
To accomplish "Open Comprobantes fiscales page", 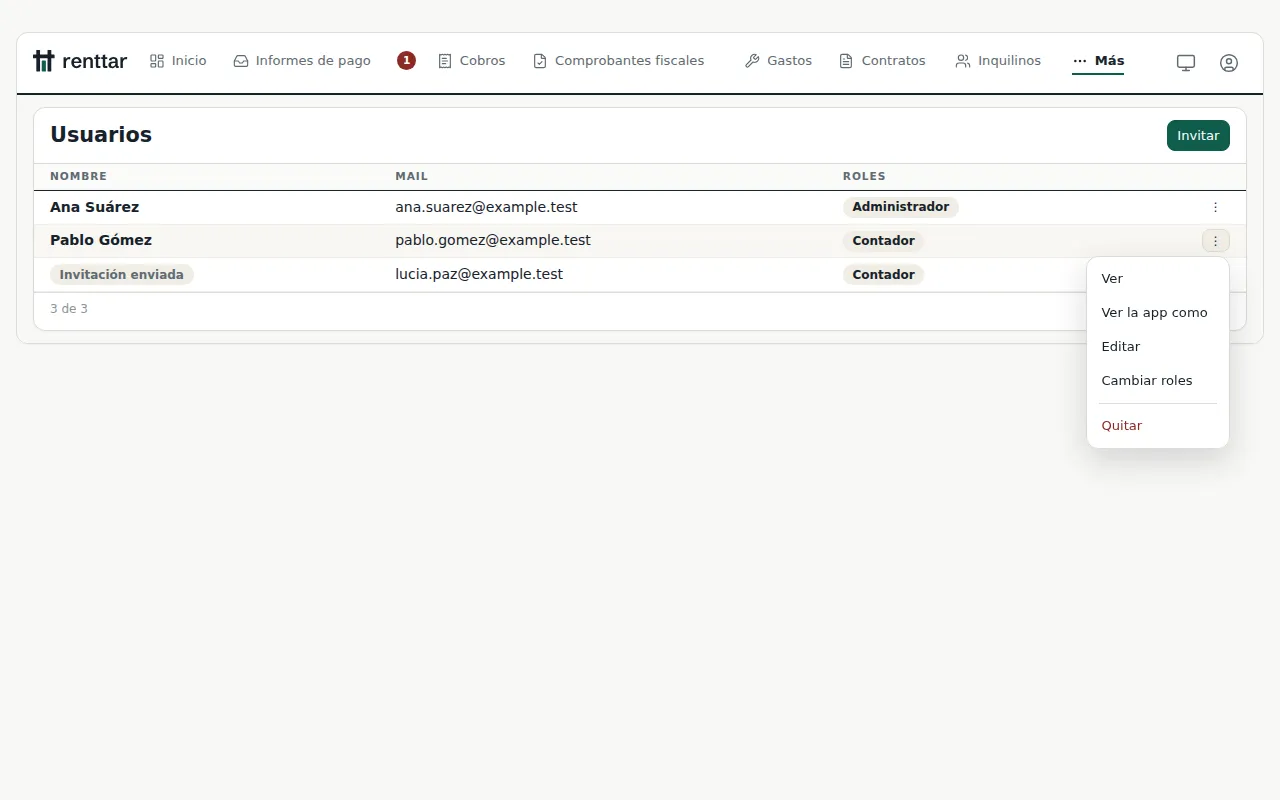I will (619, 61).
